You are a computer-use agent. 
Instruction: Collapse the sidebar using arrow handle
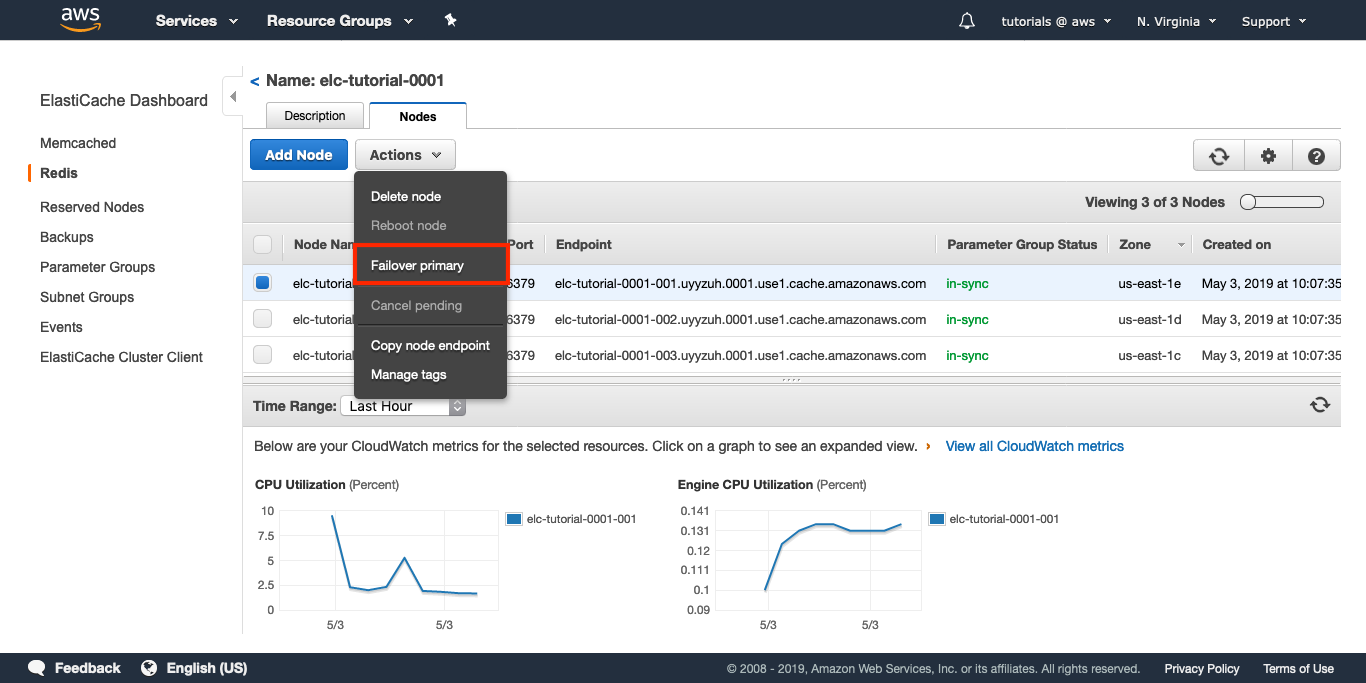[233, 97]
